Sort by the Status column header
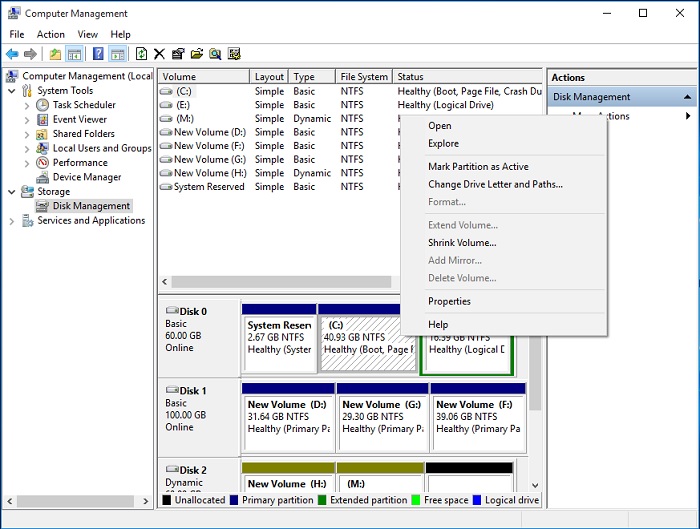The height and width of the screenshot is (529, 700). point(467,77)
